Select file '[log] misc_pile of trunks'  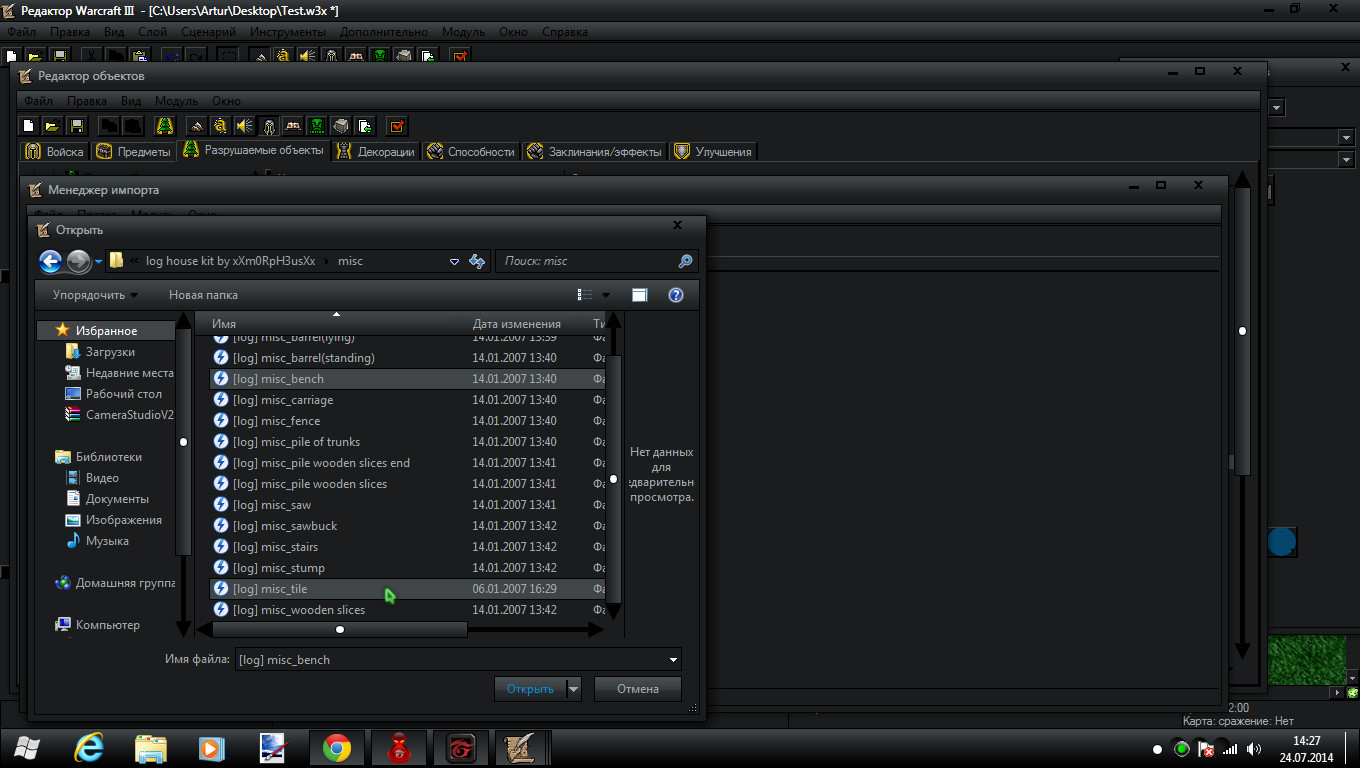(407, 442)
